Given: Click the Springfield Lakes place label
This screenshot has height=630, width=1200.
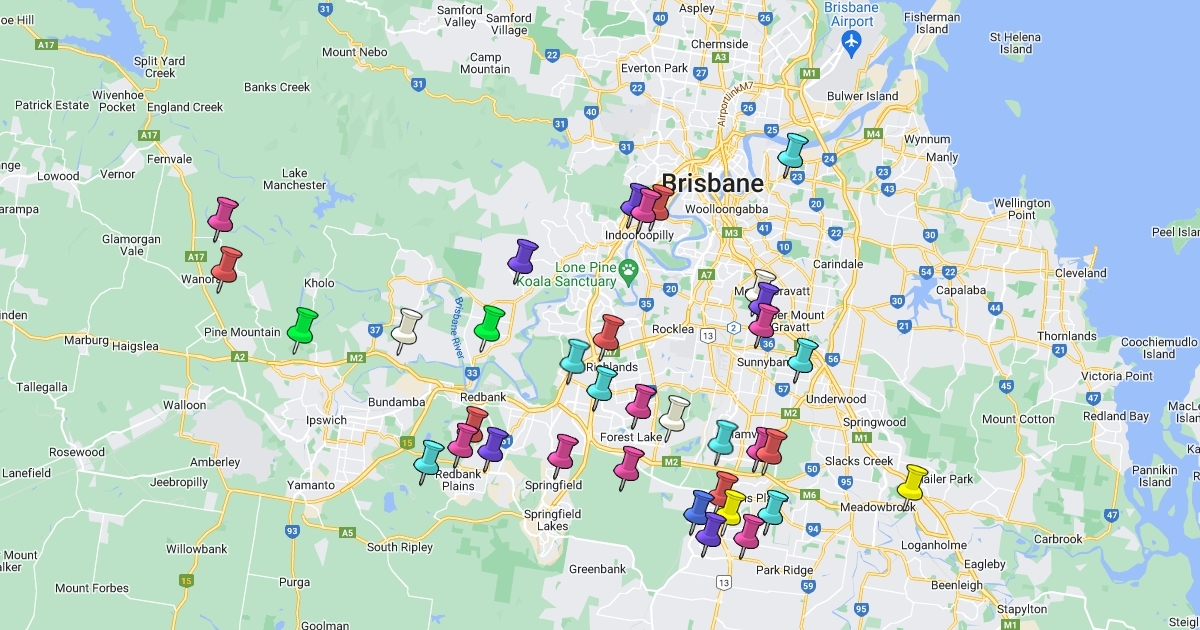Looking at the screenshot, I should point(552,520).
